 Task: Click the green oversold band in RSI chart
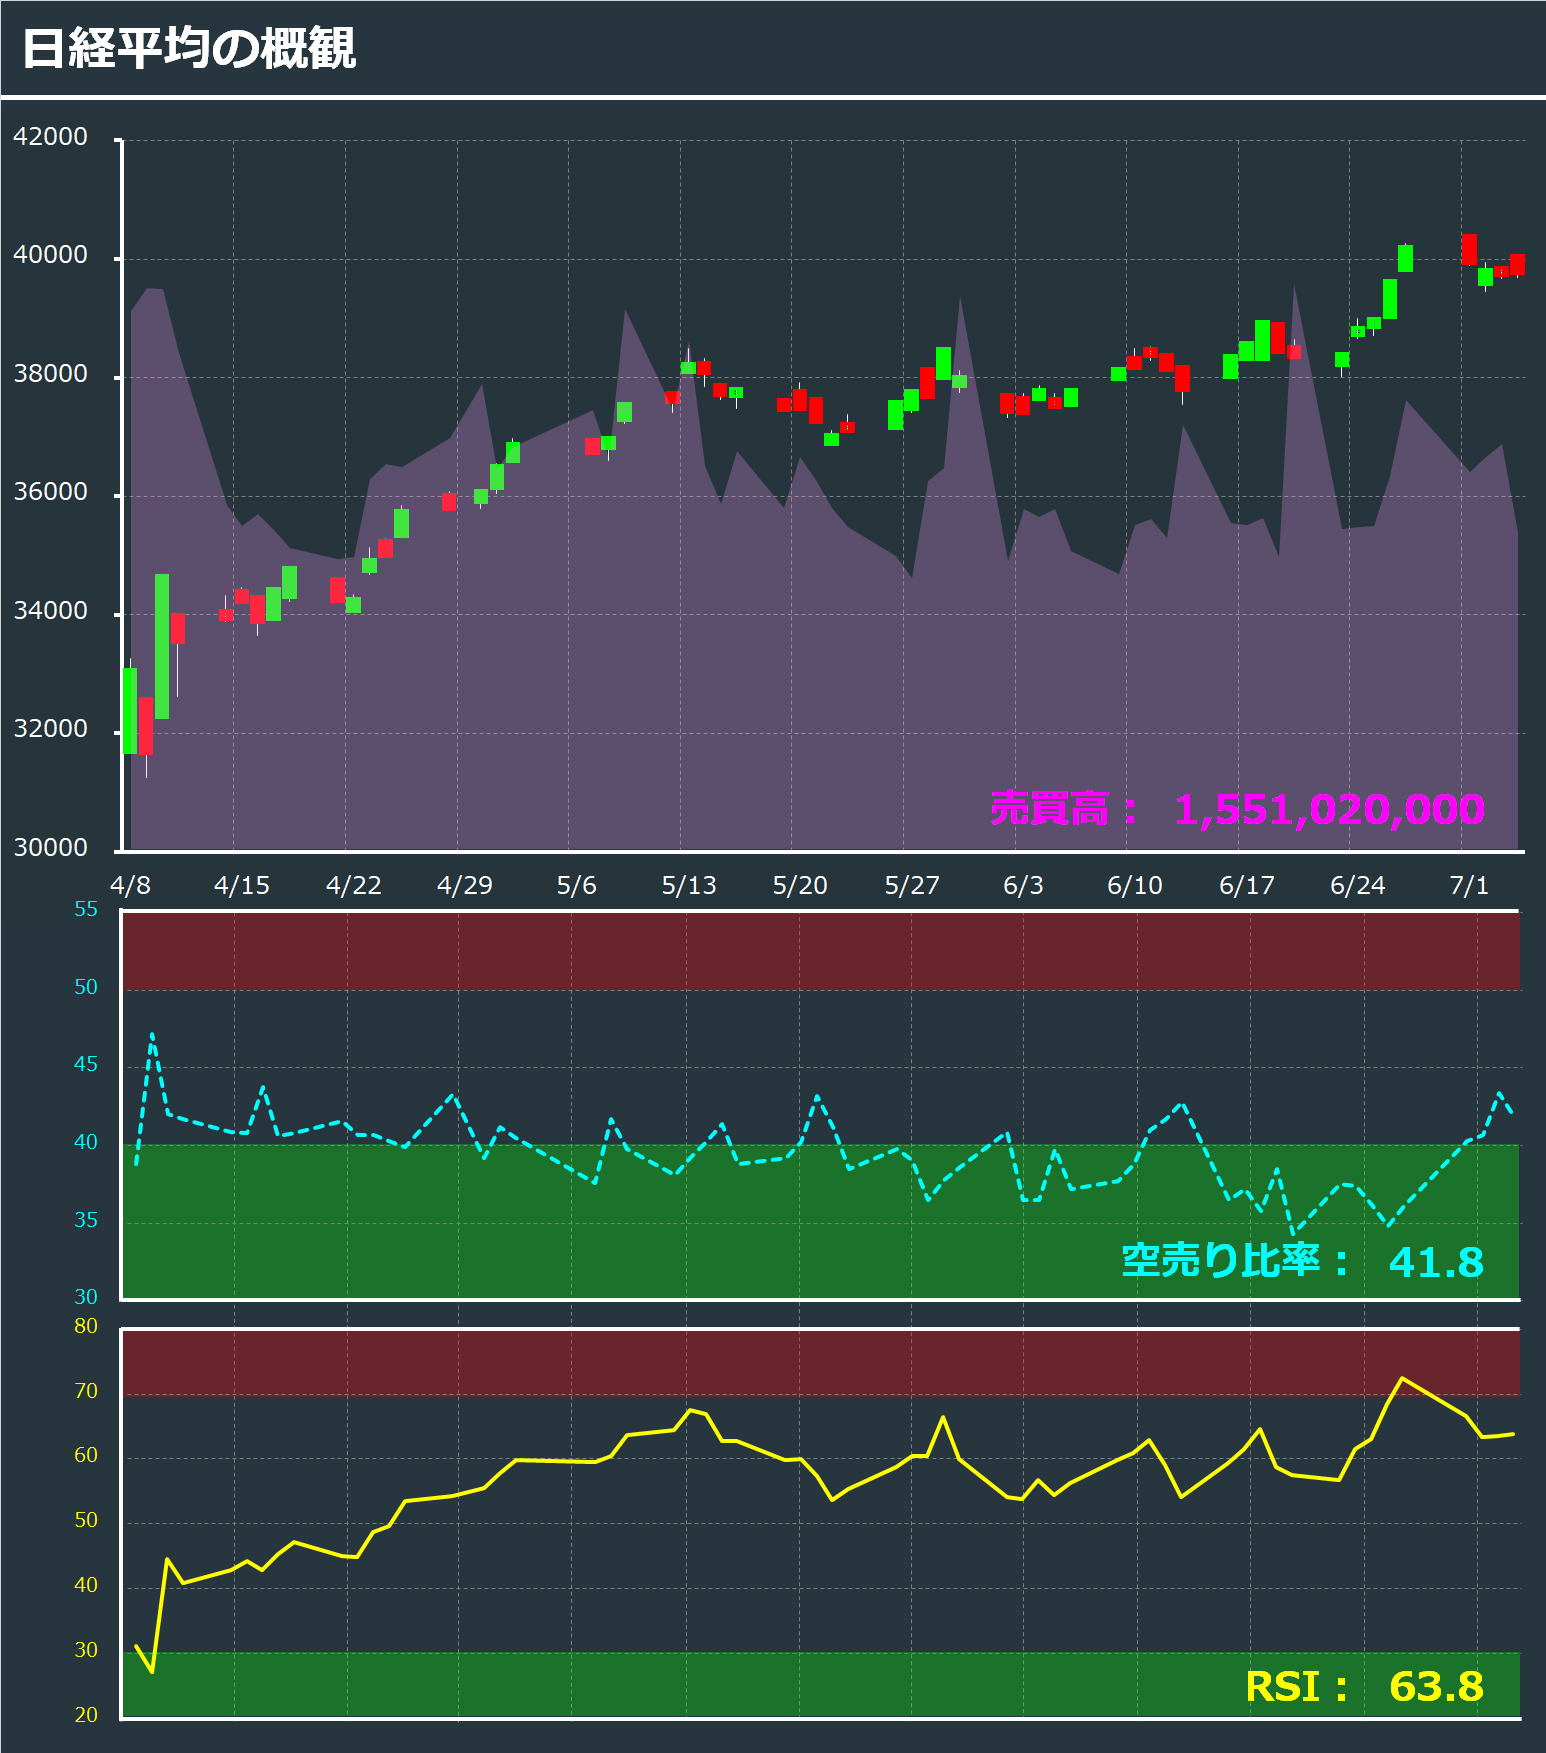point(821,1685)
